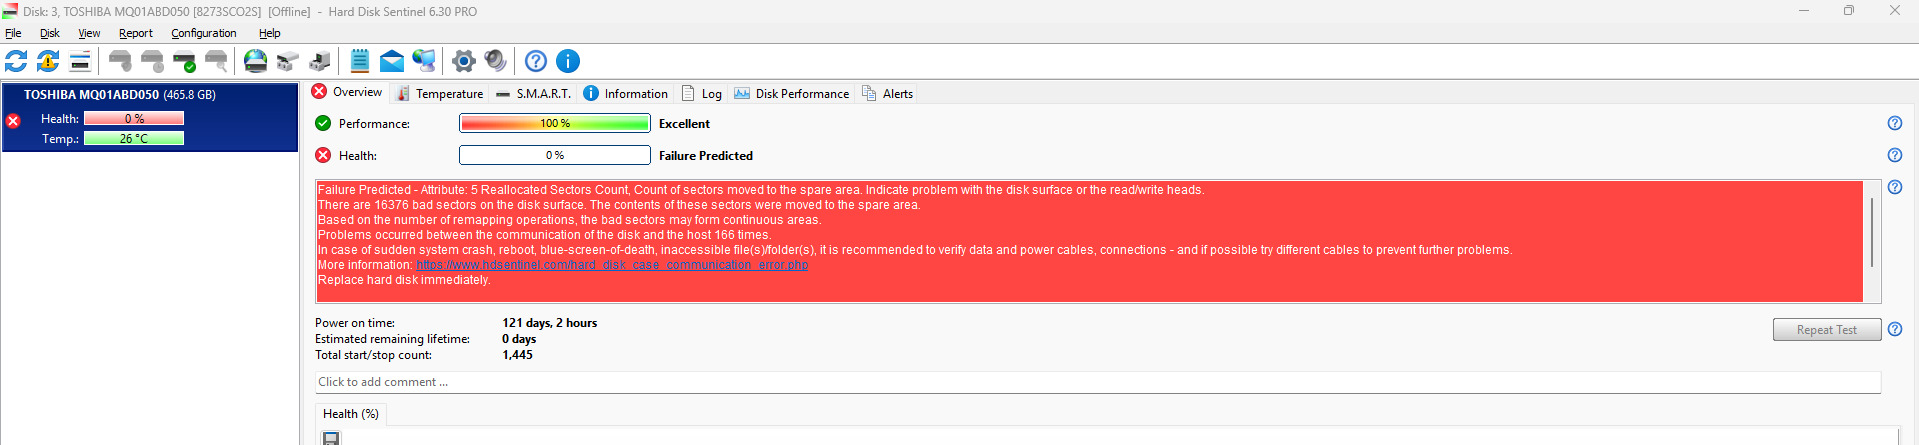The image size is (1919, 445).
Task: Click the refresh icon with warning sign
Action: coord(48,61)
